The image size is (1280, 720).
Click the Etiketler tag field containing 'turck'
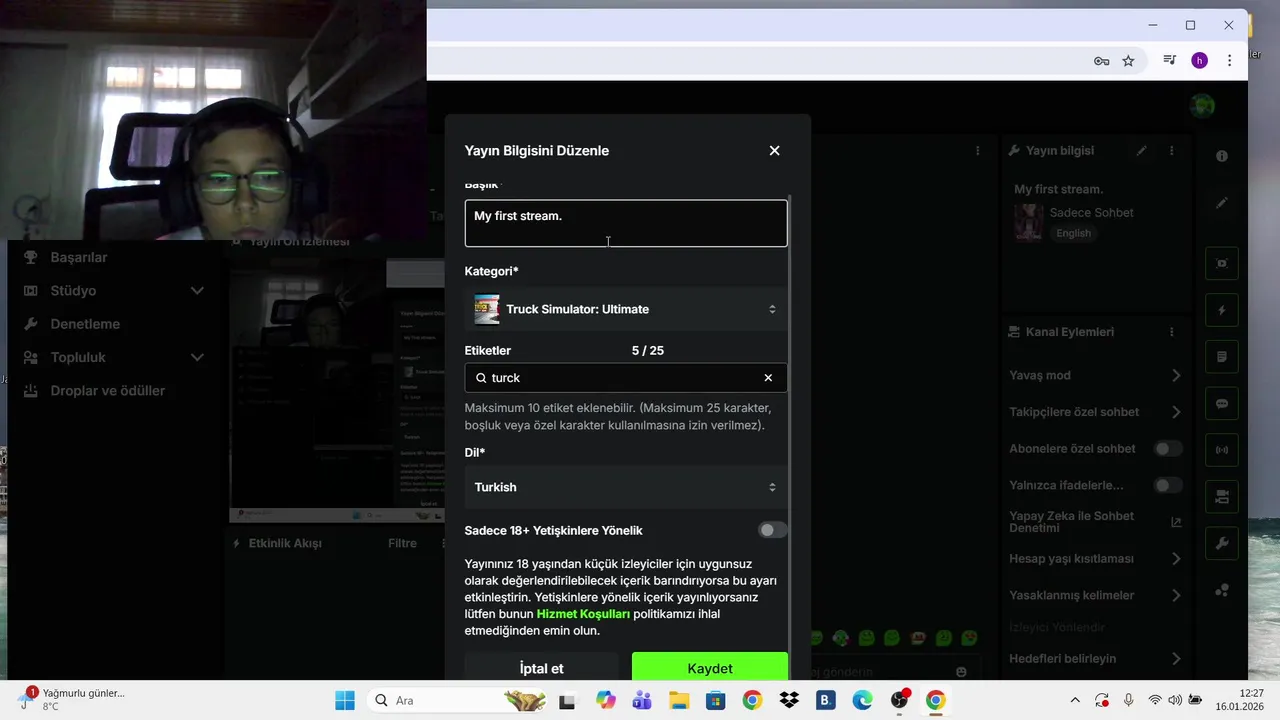(626, 378)
